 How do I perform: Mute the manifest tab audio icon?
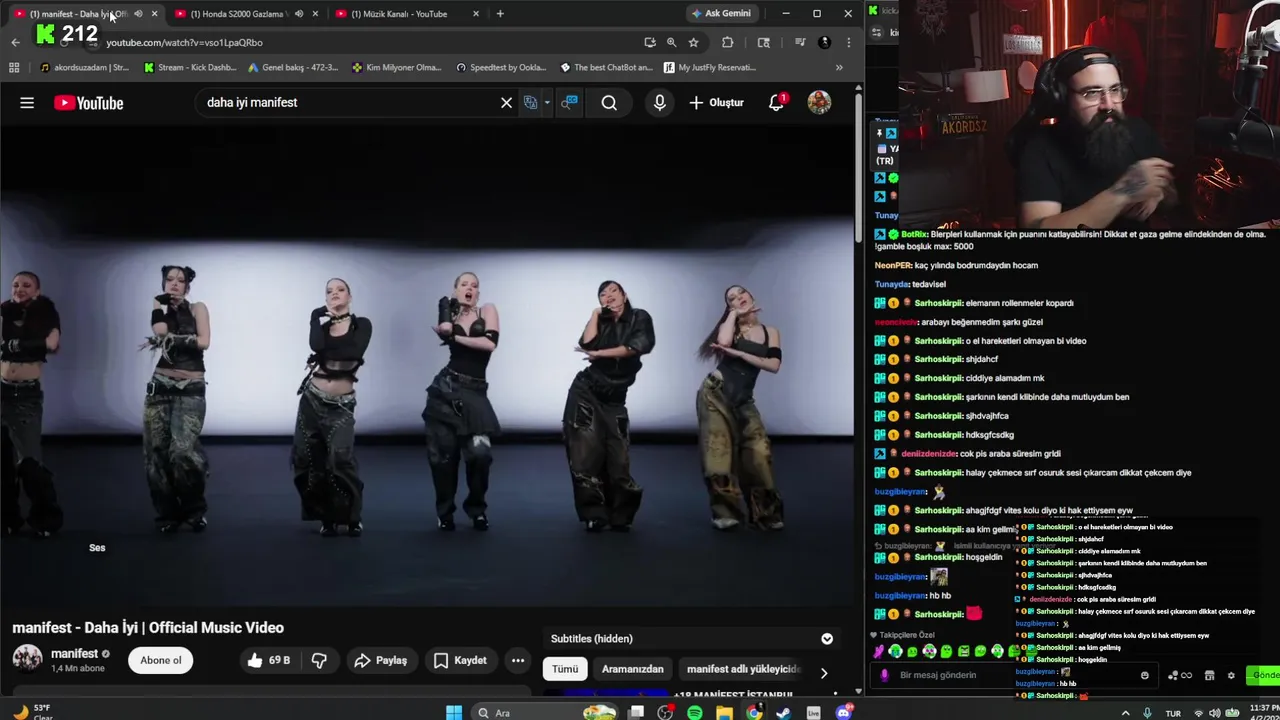138,14
